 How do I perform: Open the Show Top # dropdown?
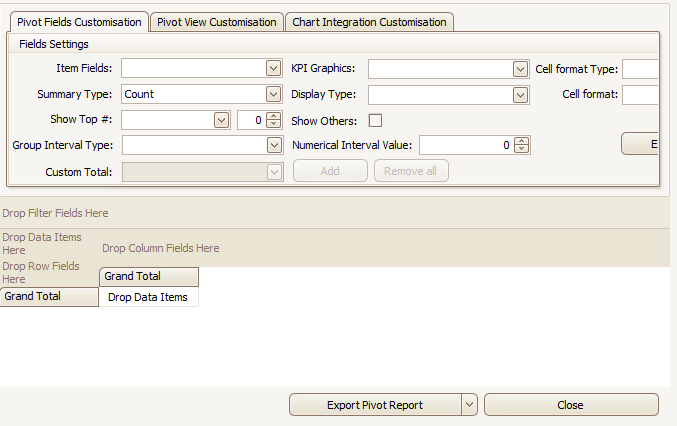(222, 120)
